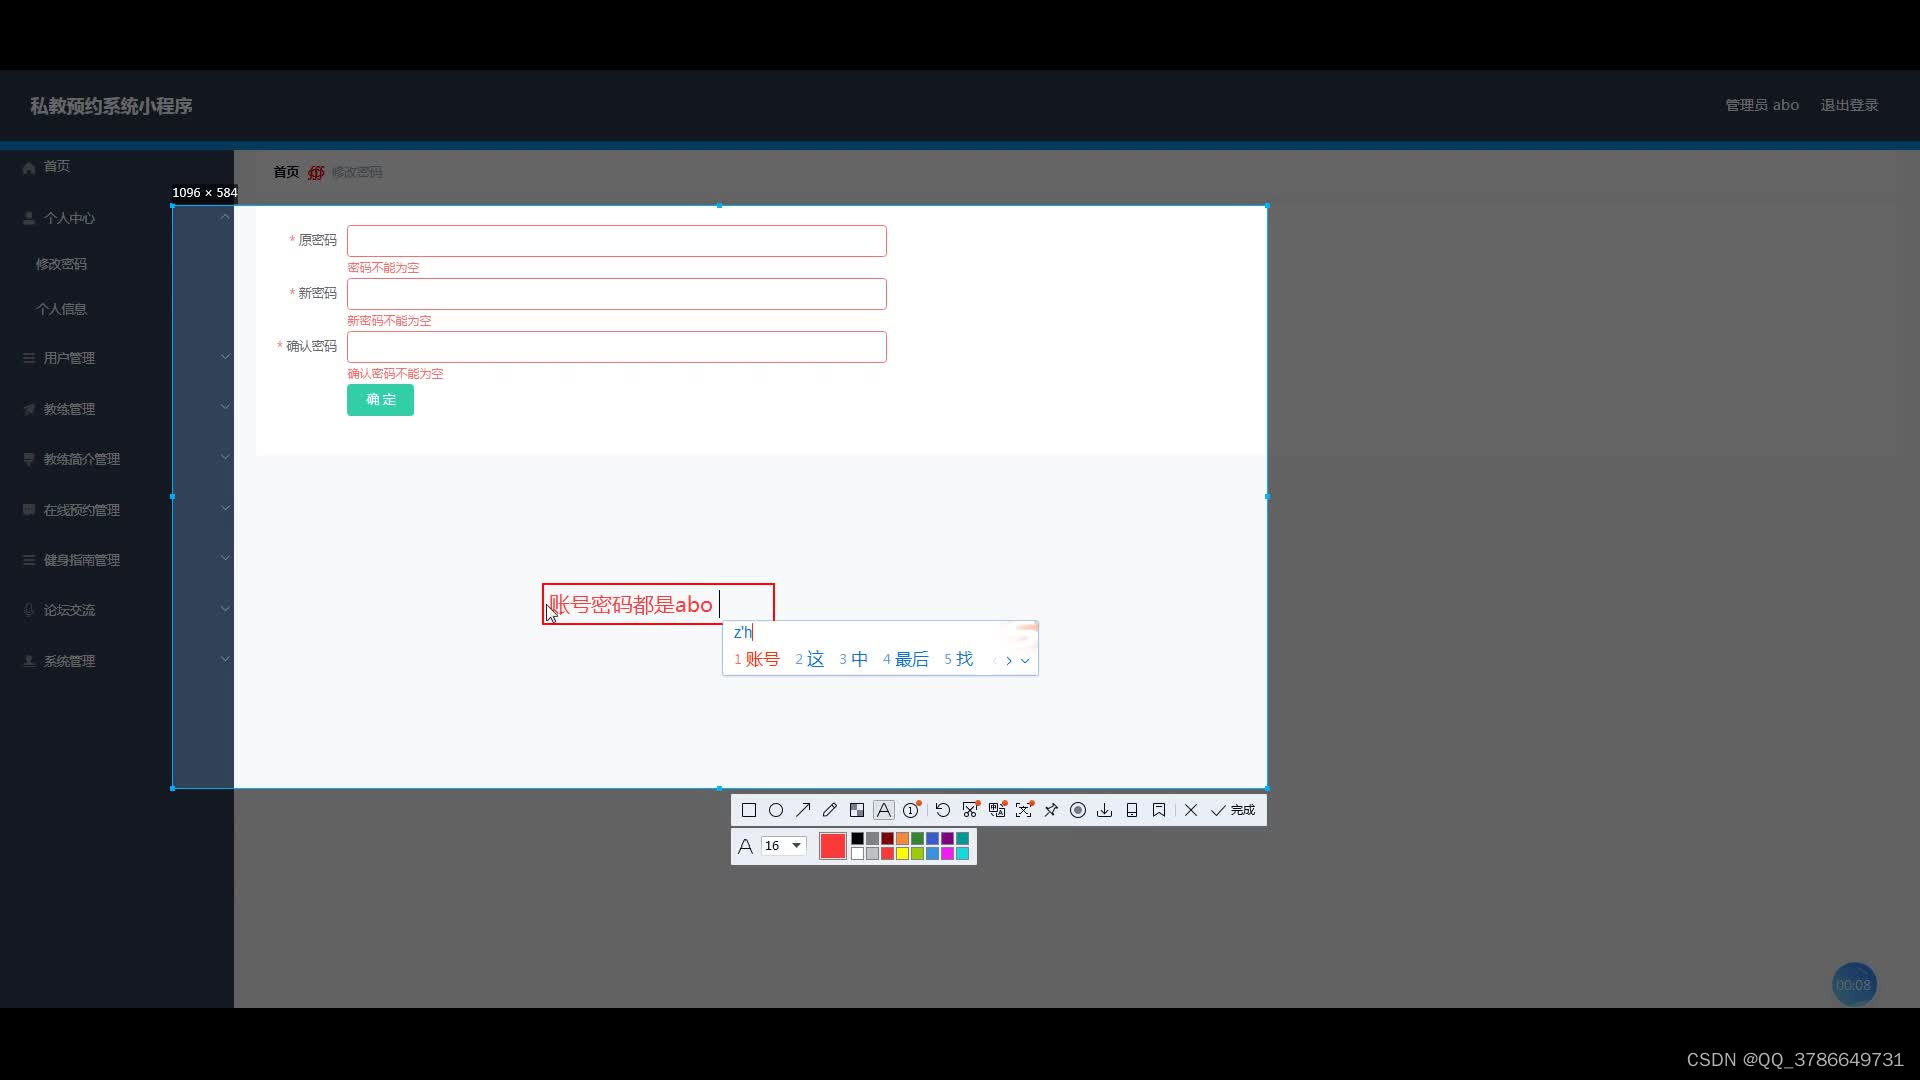This screenshot has height=1080, width=1920.
Task: Click 退出登录 link
Action: (x=1849, y=105)
